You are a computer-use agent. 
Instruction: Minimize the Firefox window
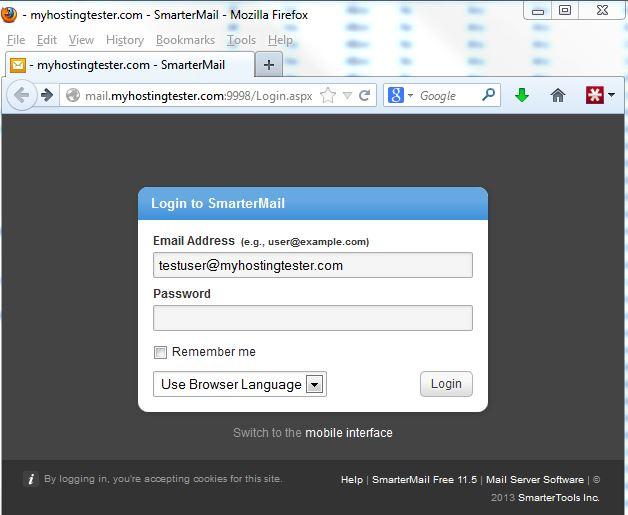tap(537, 11)
